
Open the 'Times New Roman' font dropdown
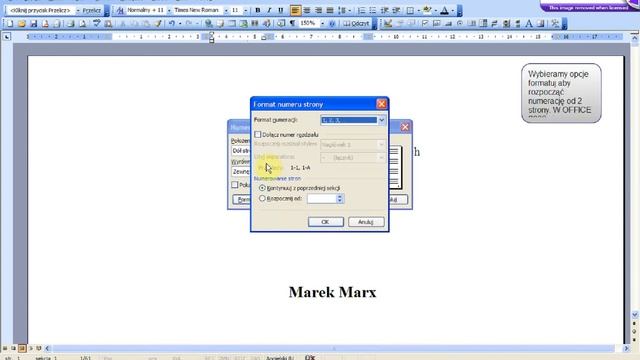tap(226, 10)
